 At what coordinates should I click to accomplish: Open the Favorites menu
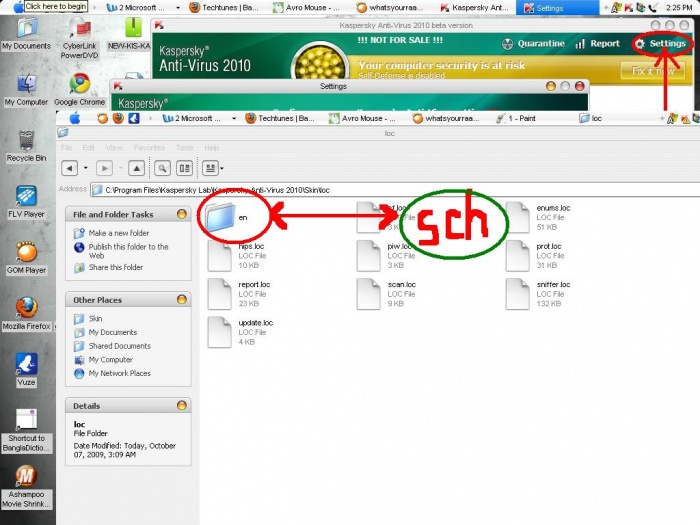[149, 148]
